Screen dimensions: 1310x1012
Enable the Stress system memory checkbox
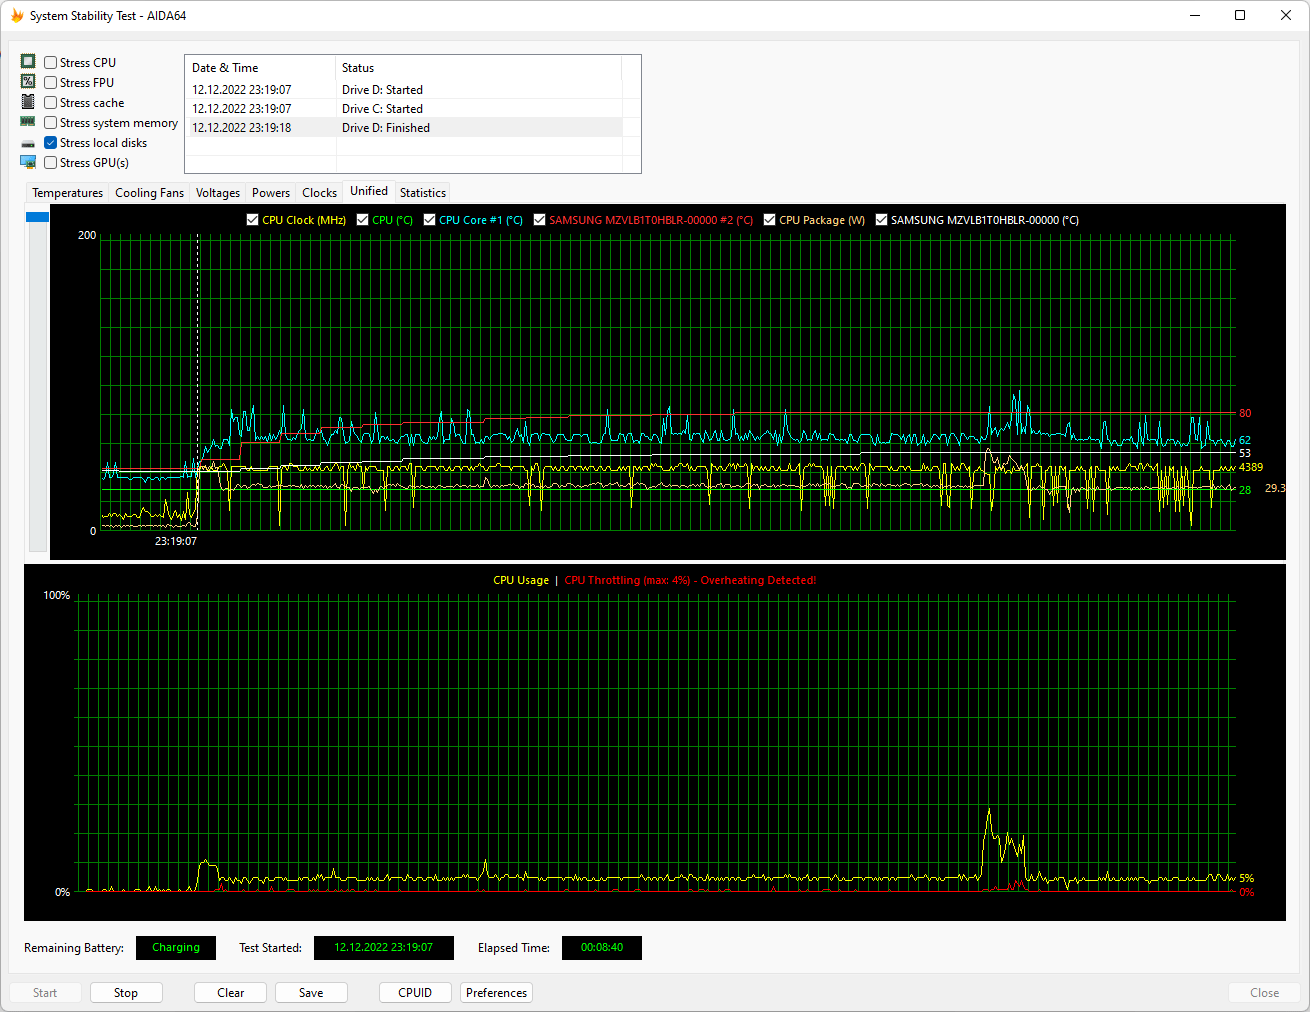point(51,123)
